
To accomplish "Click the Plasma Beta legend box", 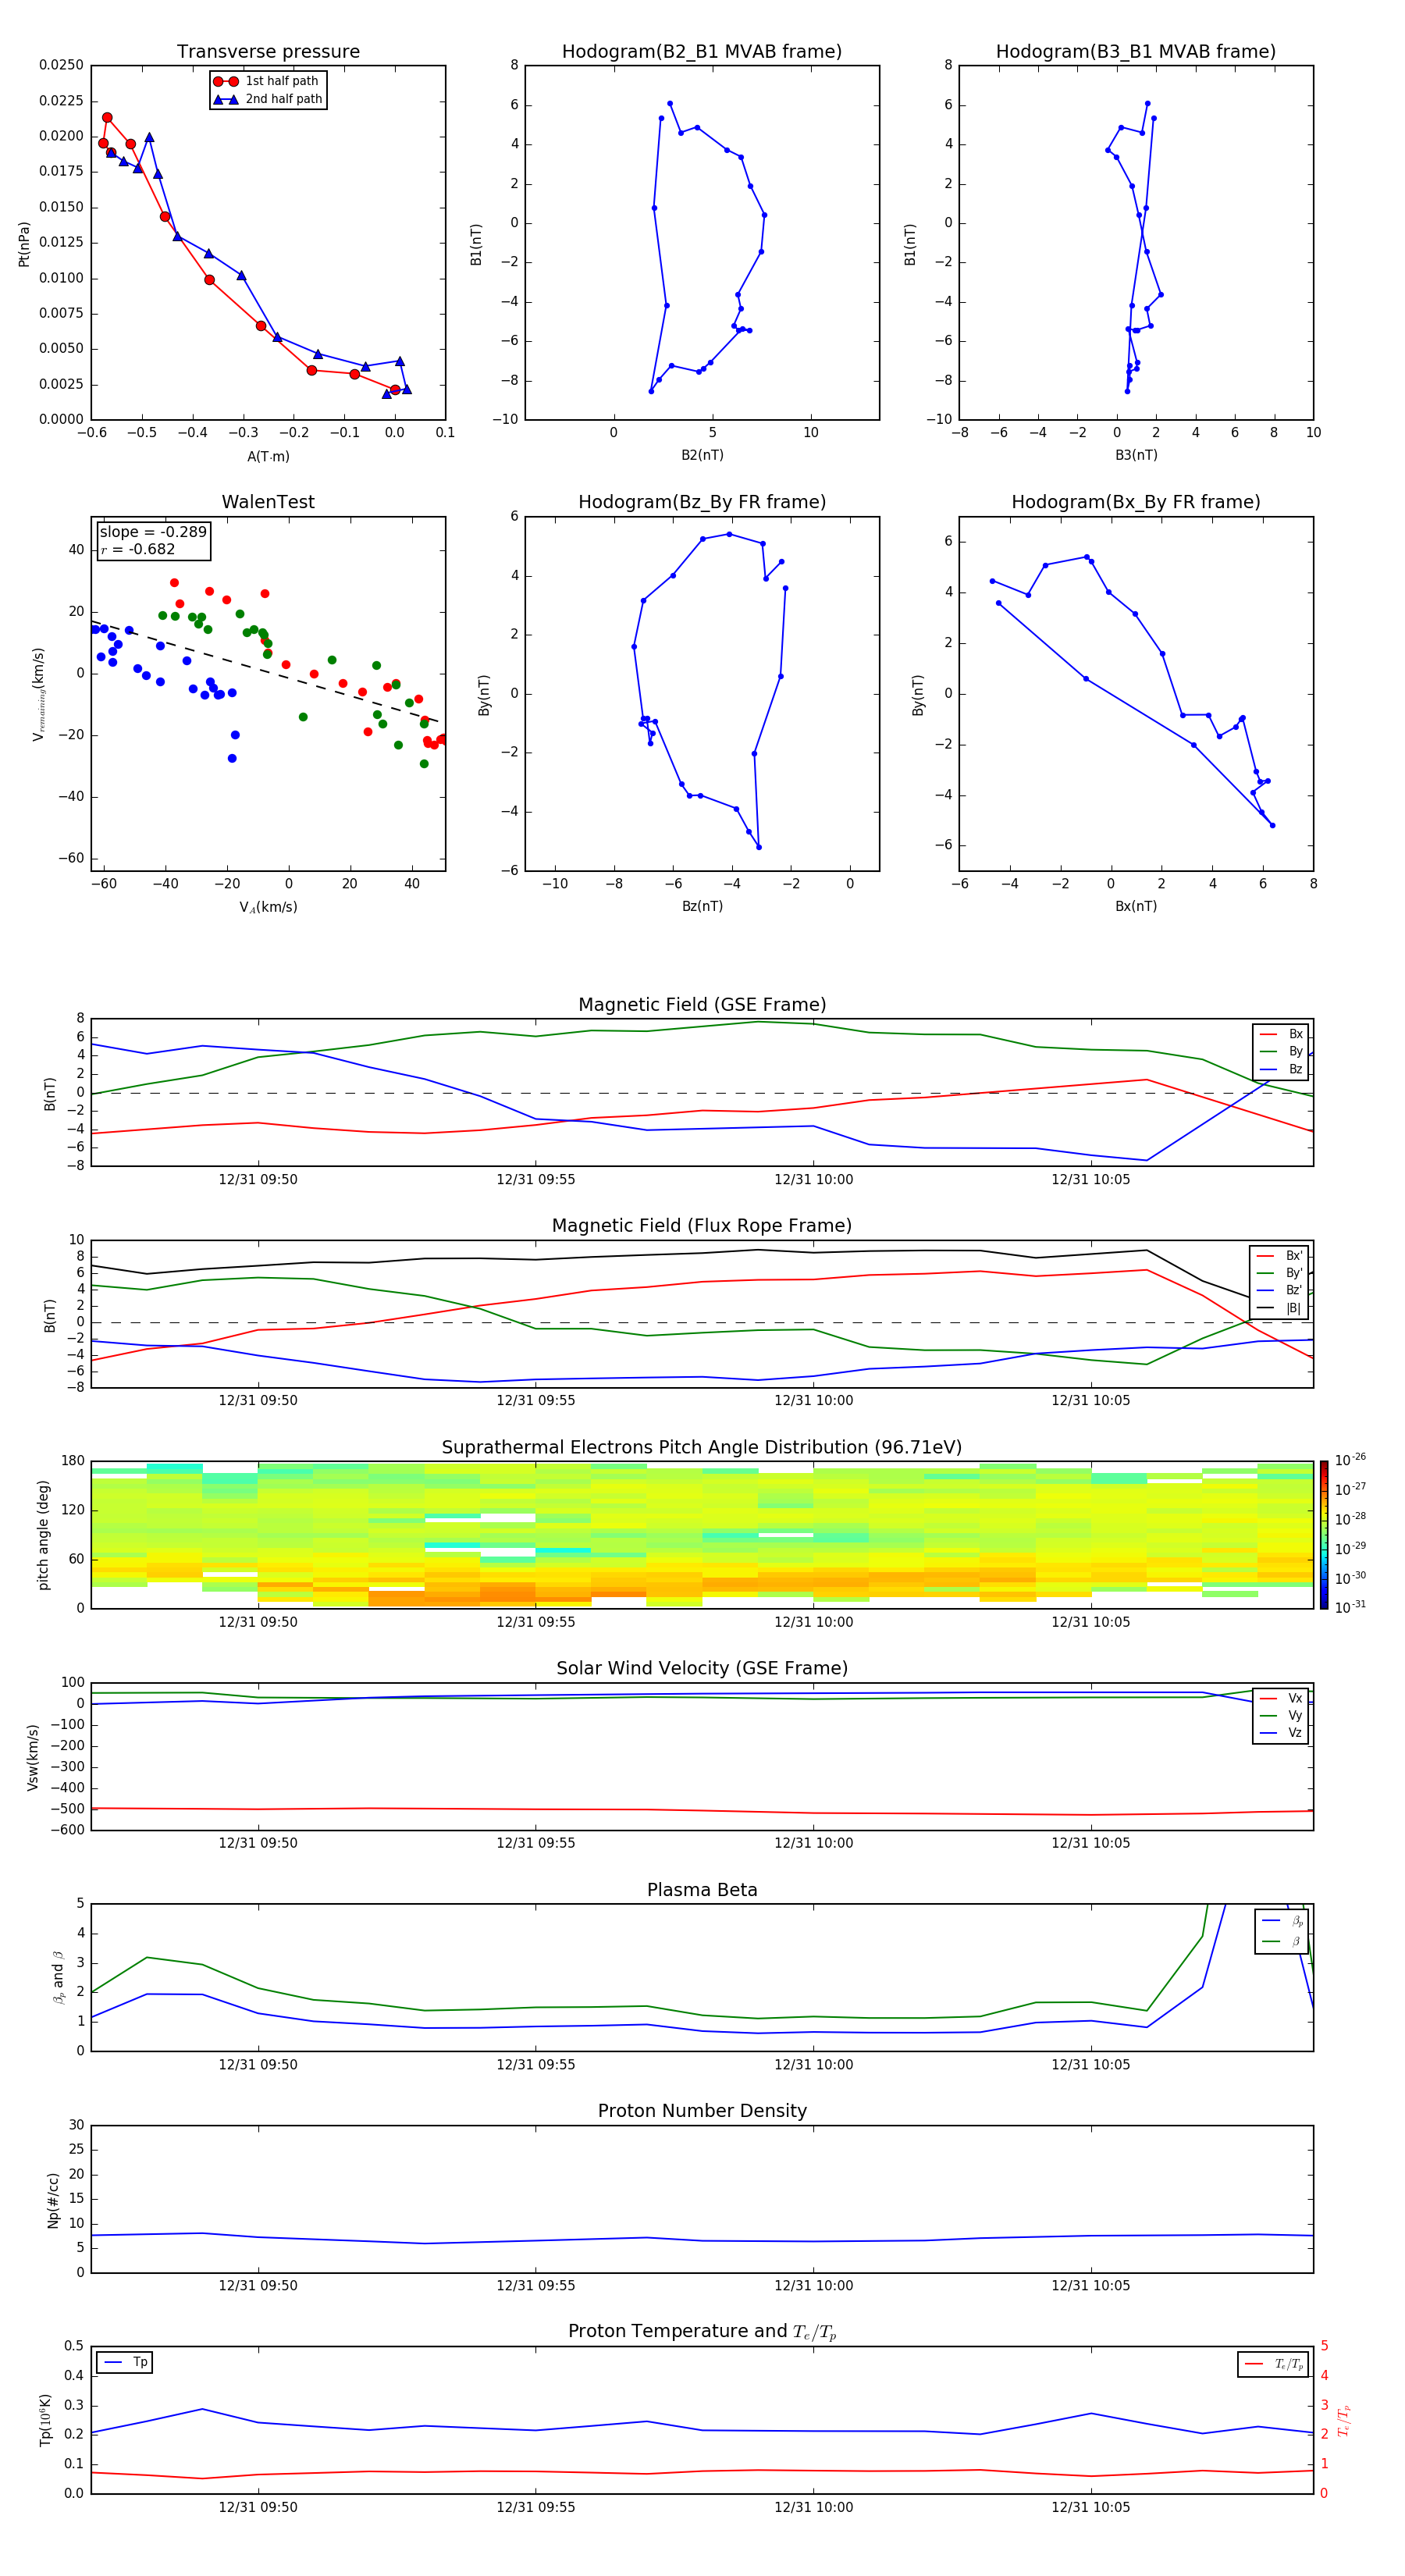I will pos(1281,1931).
